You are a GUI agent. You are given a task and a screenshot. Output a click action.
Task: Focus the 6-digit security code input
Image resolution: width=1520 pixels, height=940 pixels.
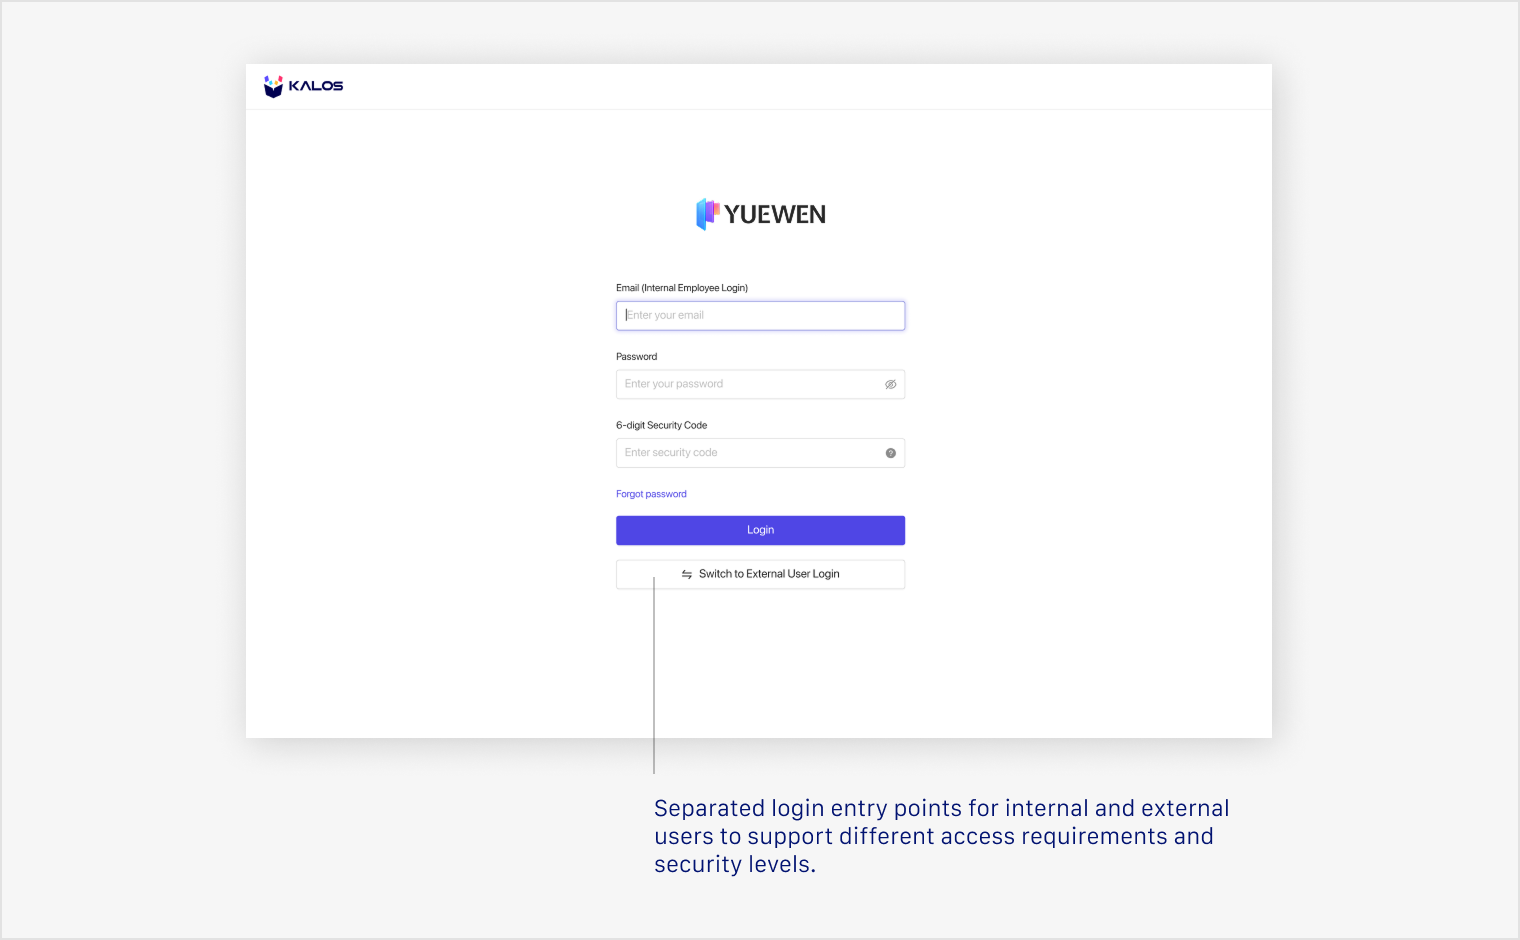[750, 452]
